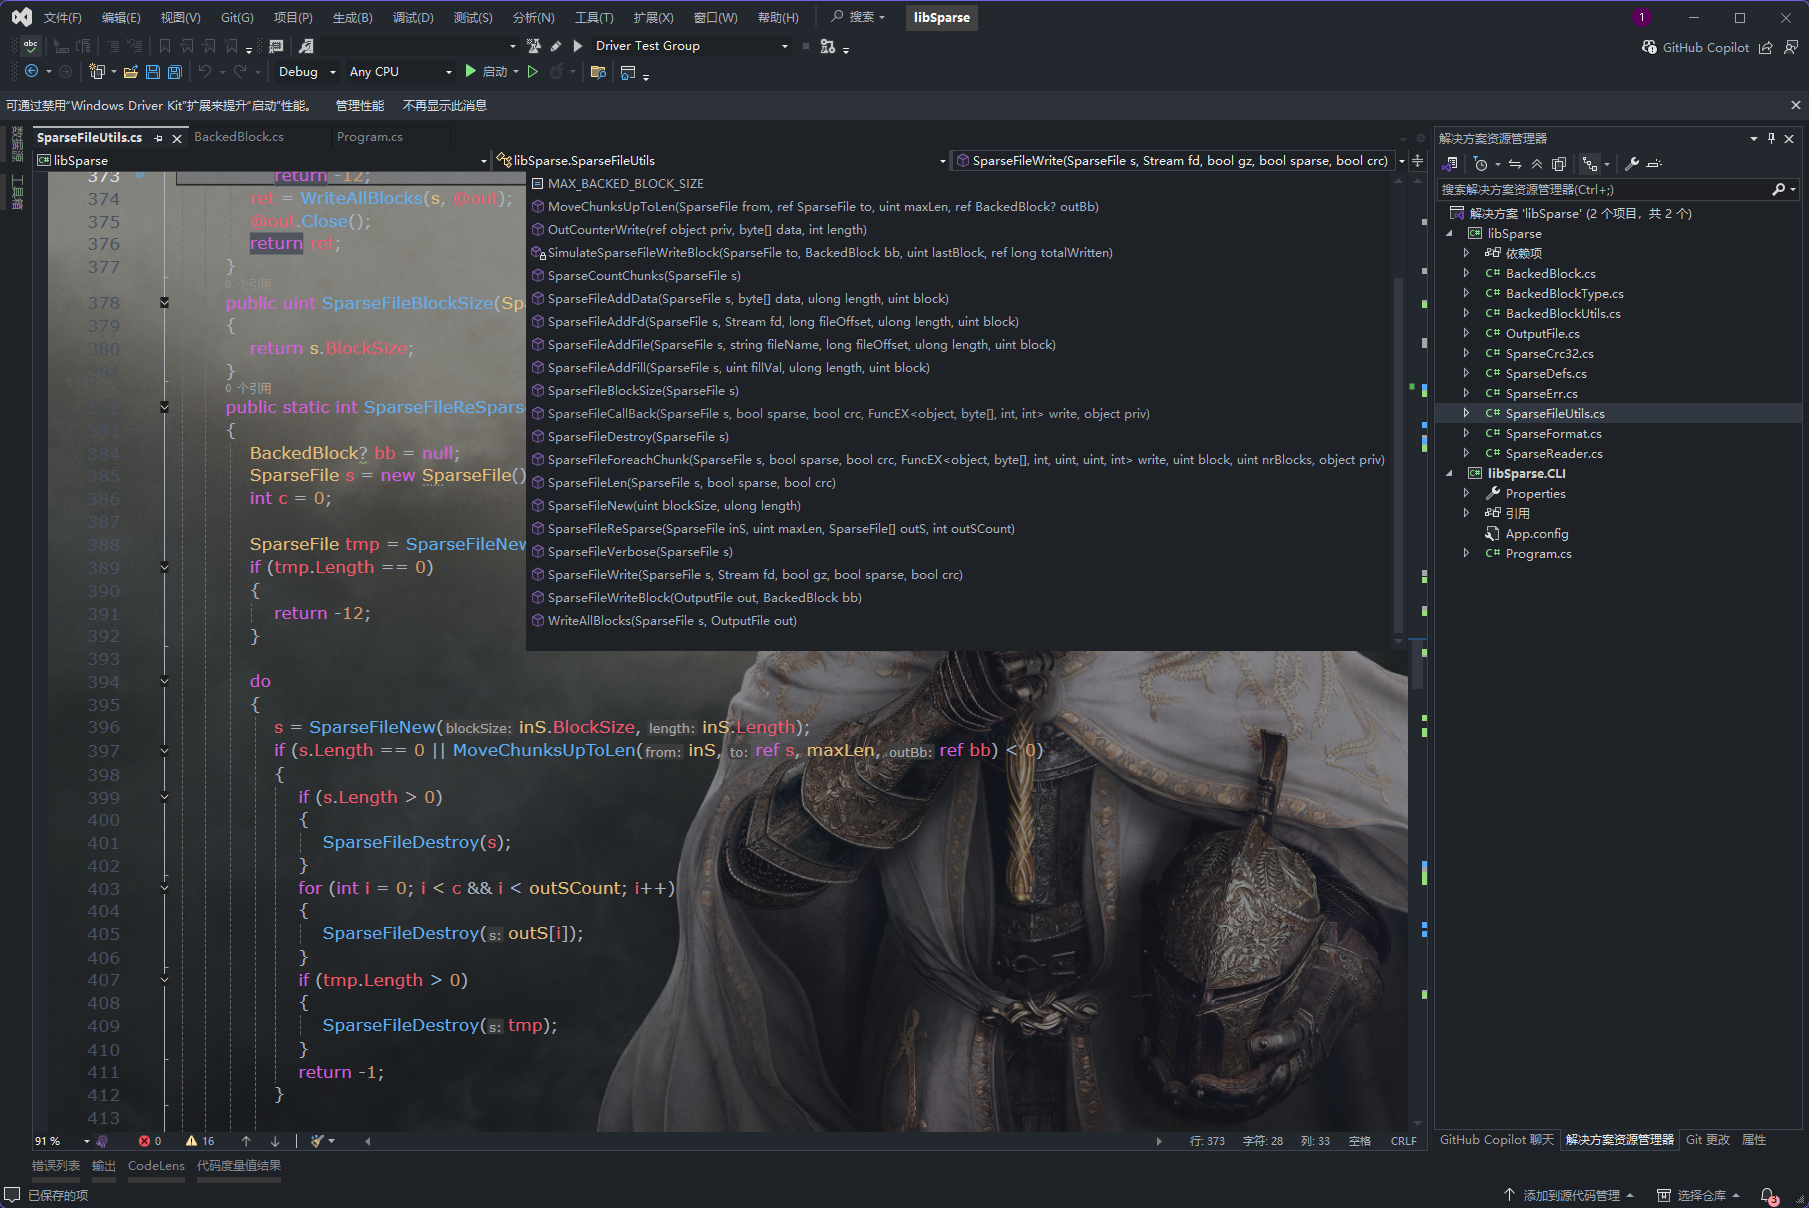This screenshot has width=1809, height=1208.
Task: Open the notifications bell in status bar
Action: 1768,1195
